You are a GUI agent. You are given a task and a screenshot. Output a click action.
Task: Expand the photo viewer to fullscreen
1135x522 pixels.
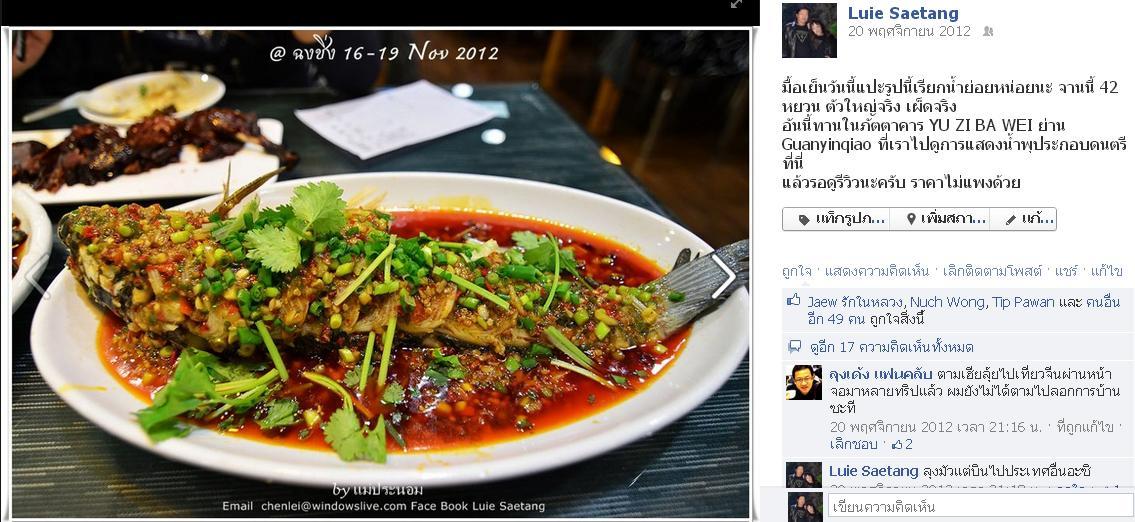(x=736, y=4)
